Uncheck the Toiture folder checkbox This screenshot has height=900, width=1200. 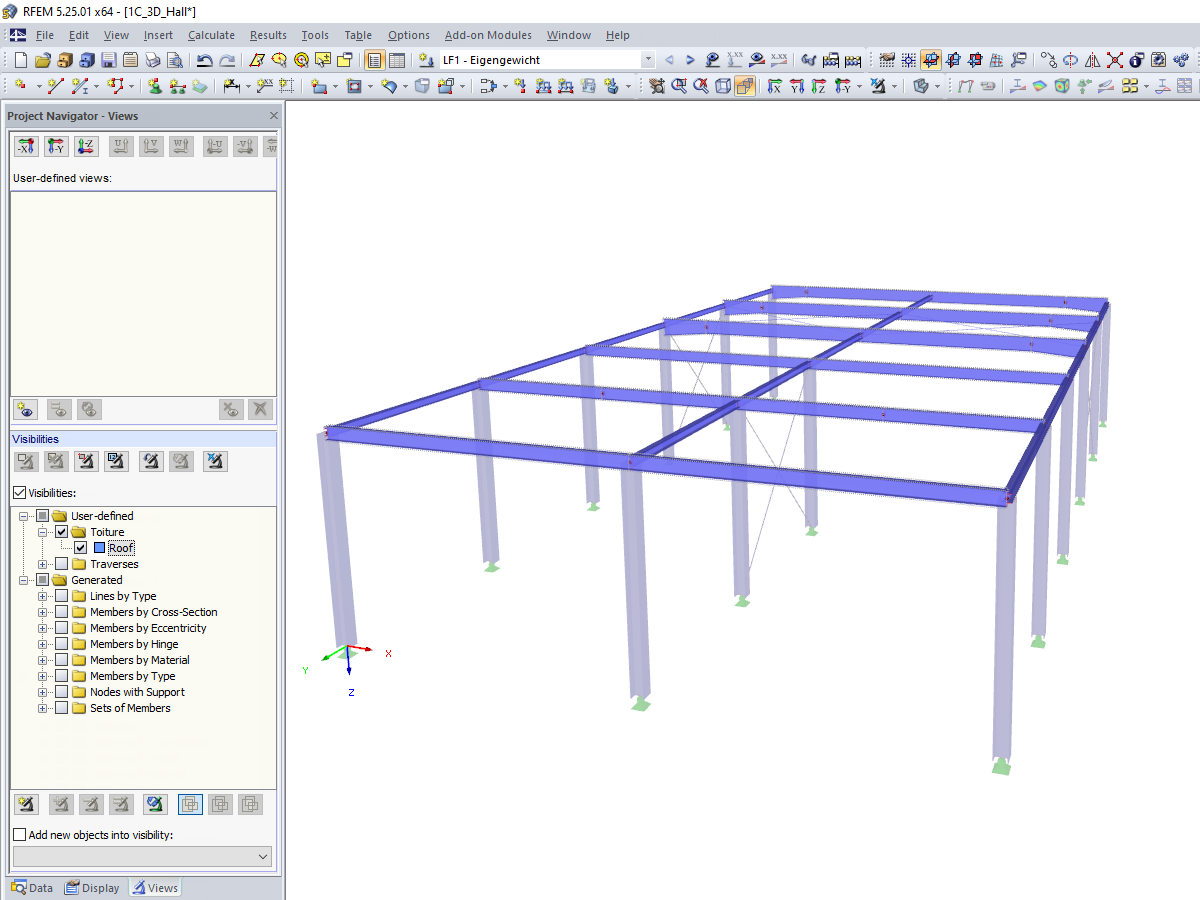62,532
